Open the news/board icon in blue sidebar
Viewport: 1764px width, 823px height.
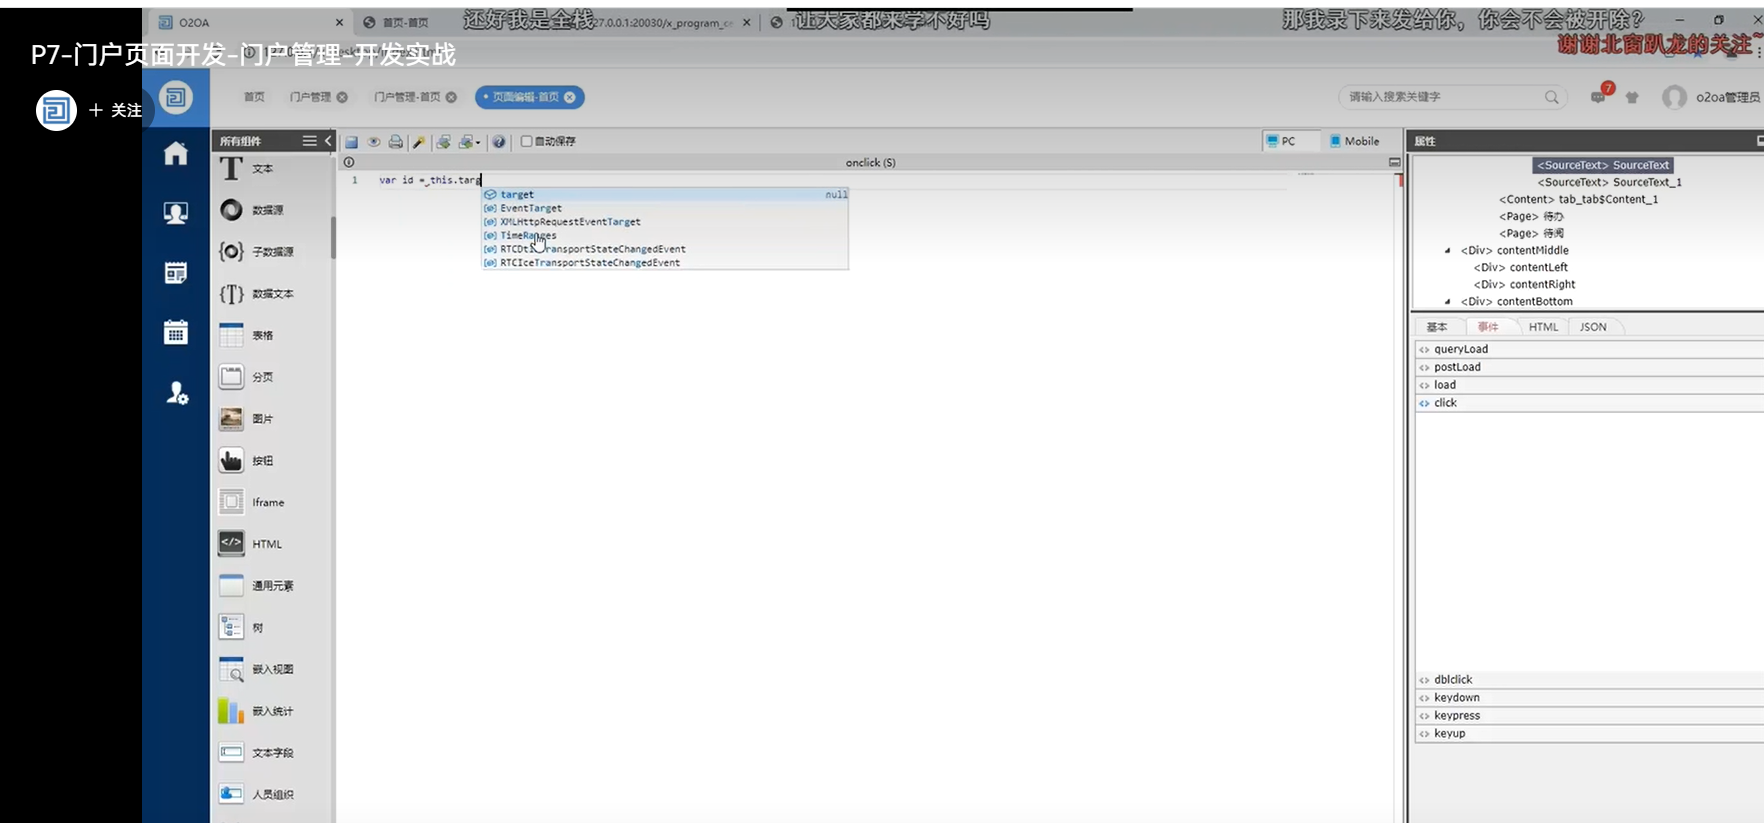coord(176,273)
